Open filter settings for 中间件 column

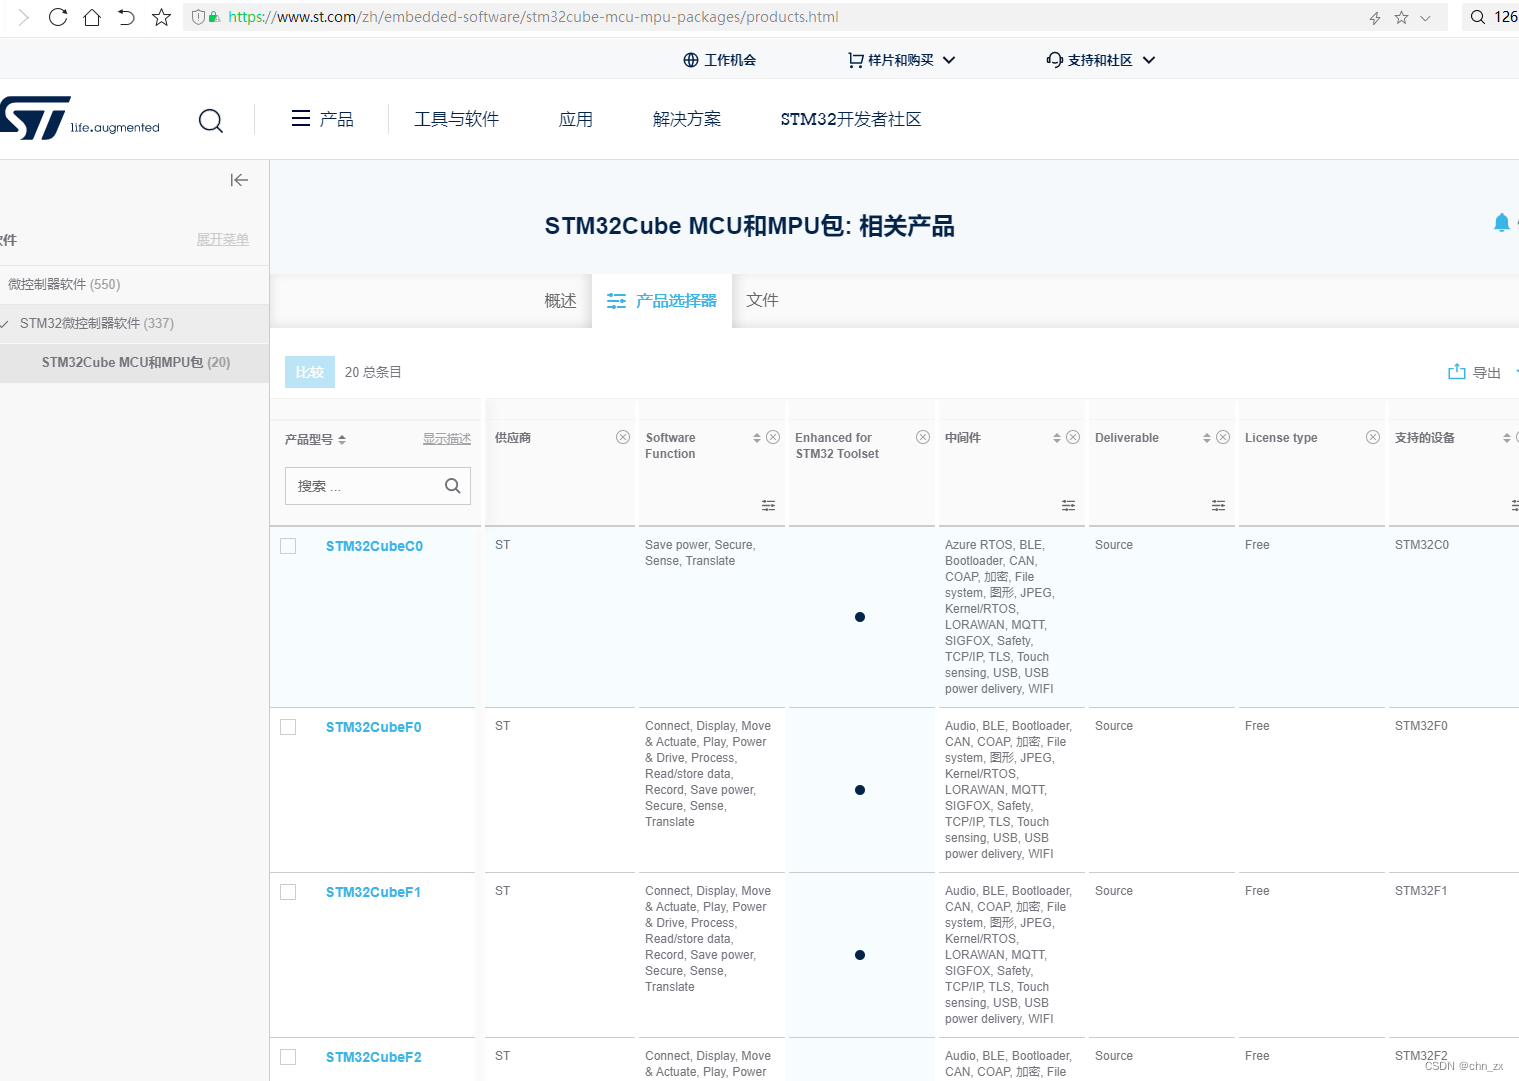[x=1068, y=506]
